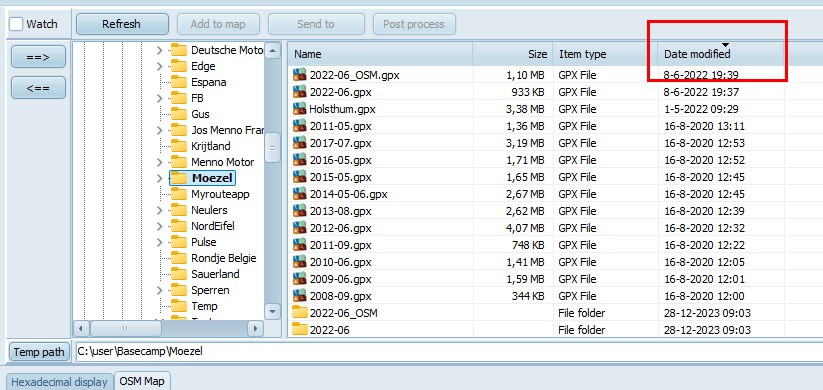Click the path field showing C:\user\Basecamp\Moezel
823x390 pixels.
point(449,352)
